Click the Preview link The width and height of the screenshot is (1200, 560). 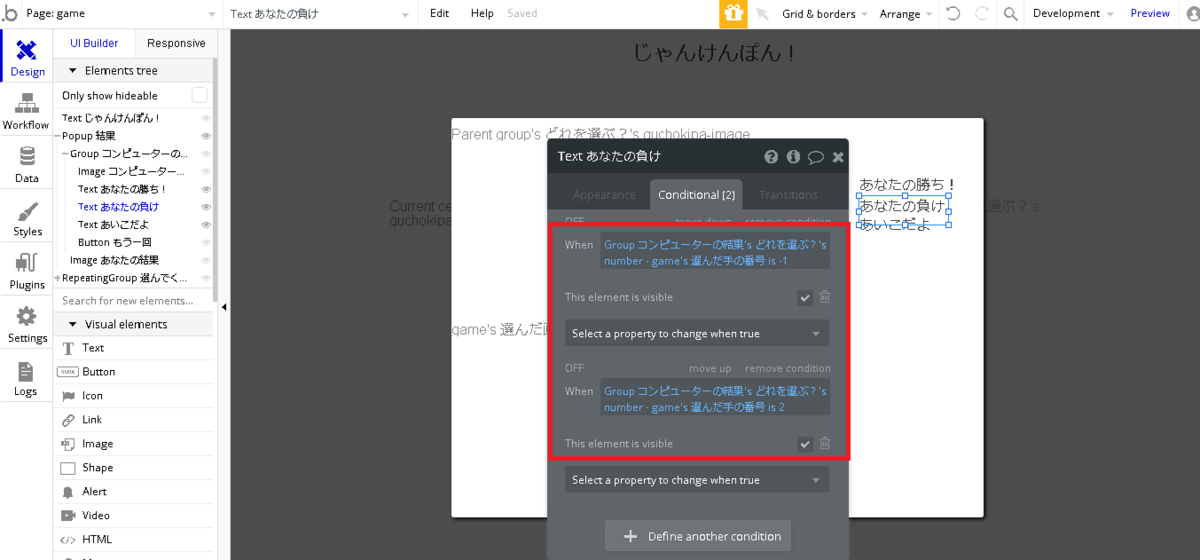point(1150,14)
